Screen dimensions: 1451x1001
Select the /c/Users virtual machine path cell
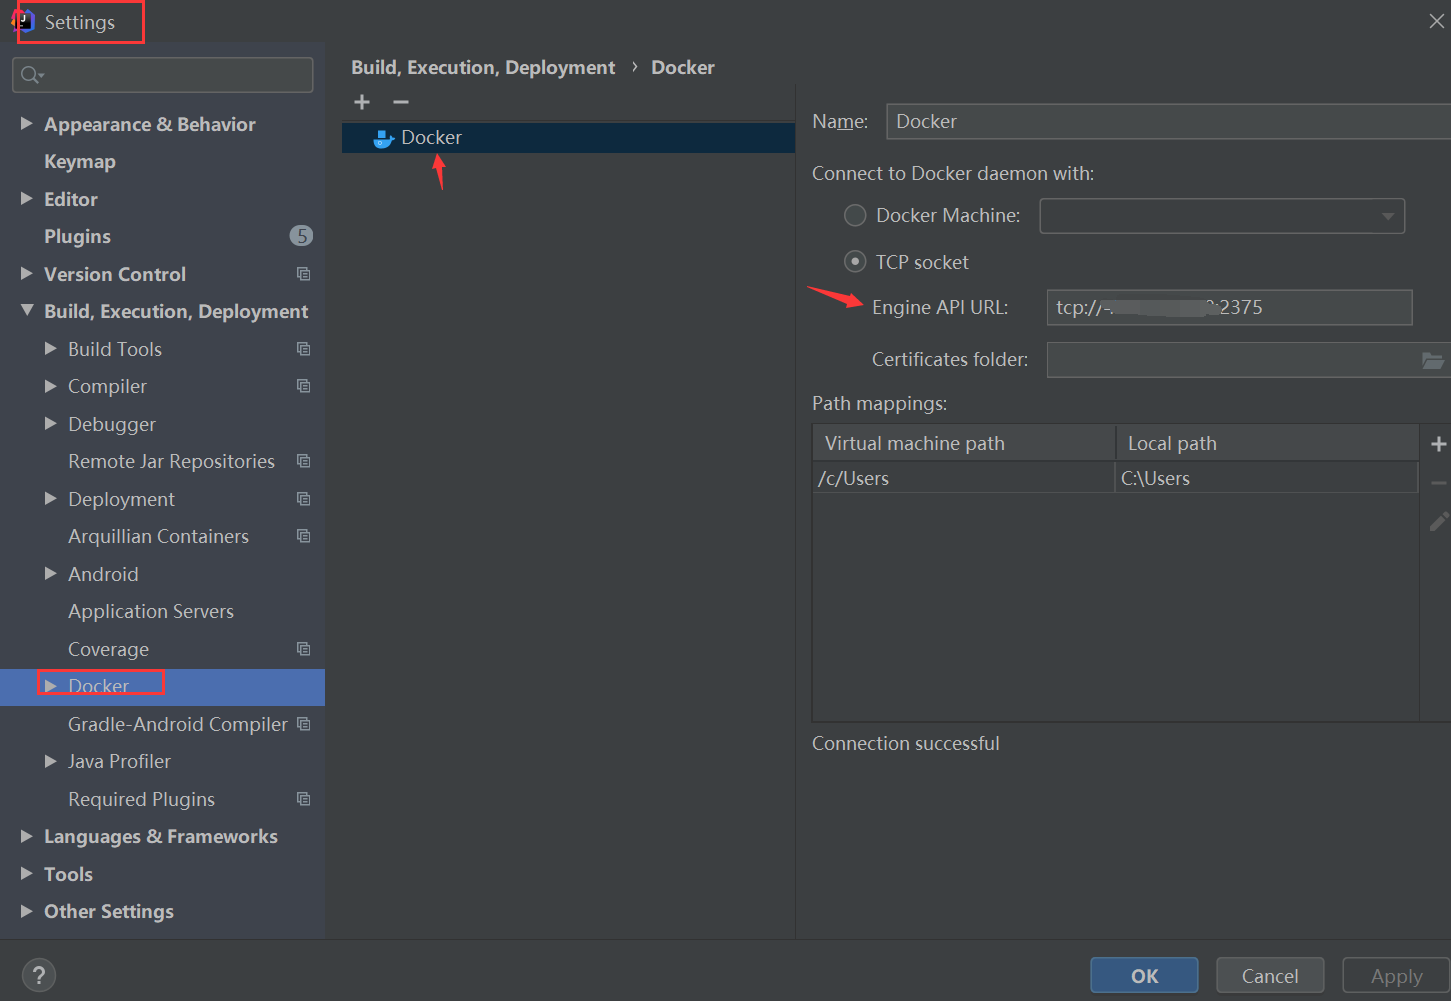point(964,478)
